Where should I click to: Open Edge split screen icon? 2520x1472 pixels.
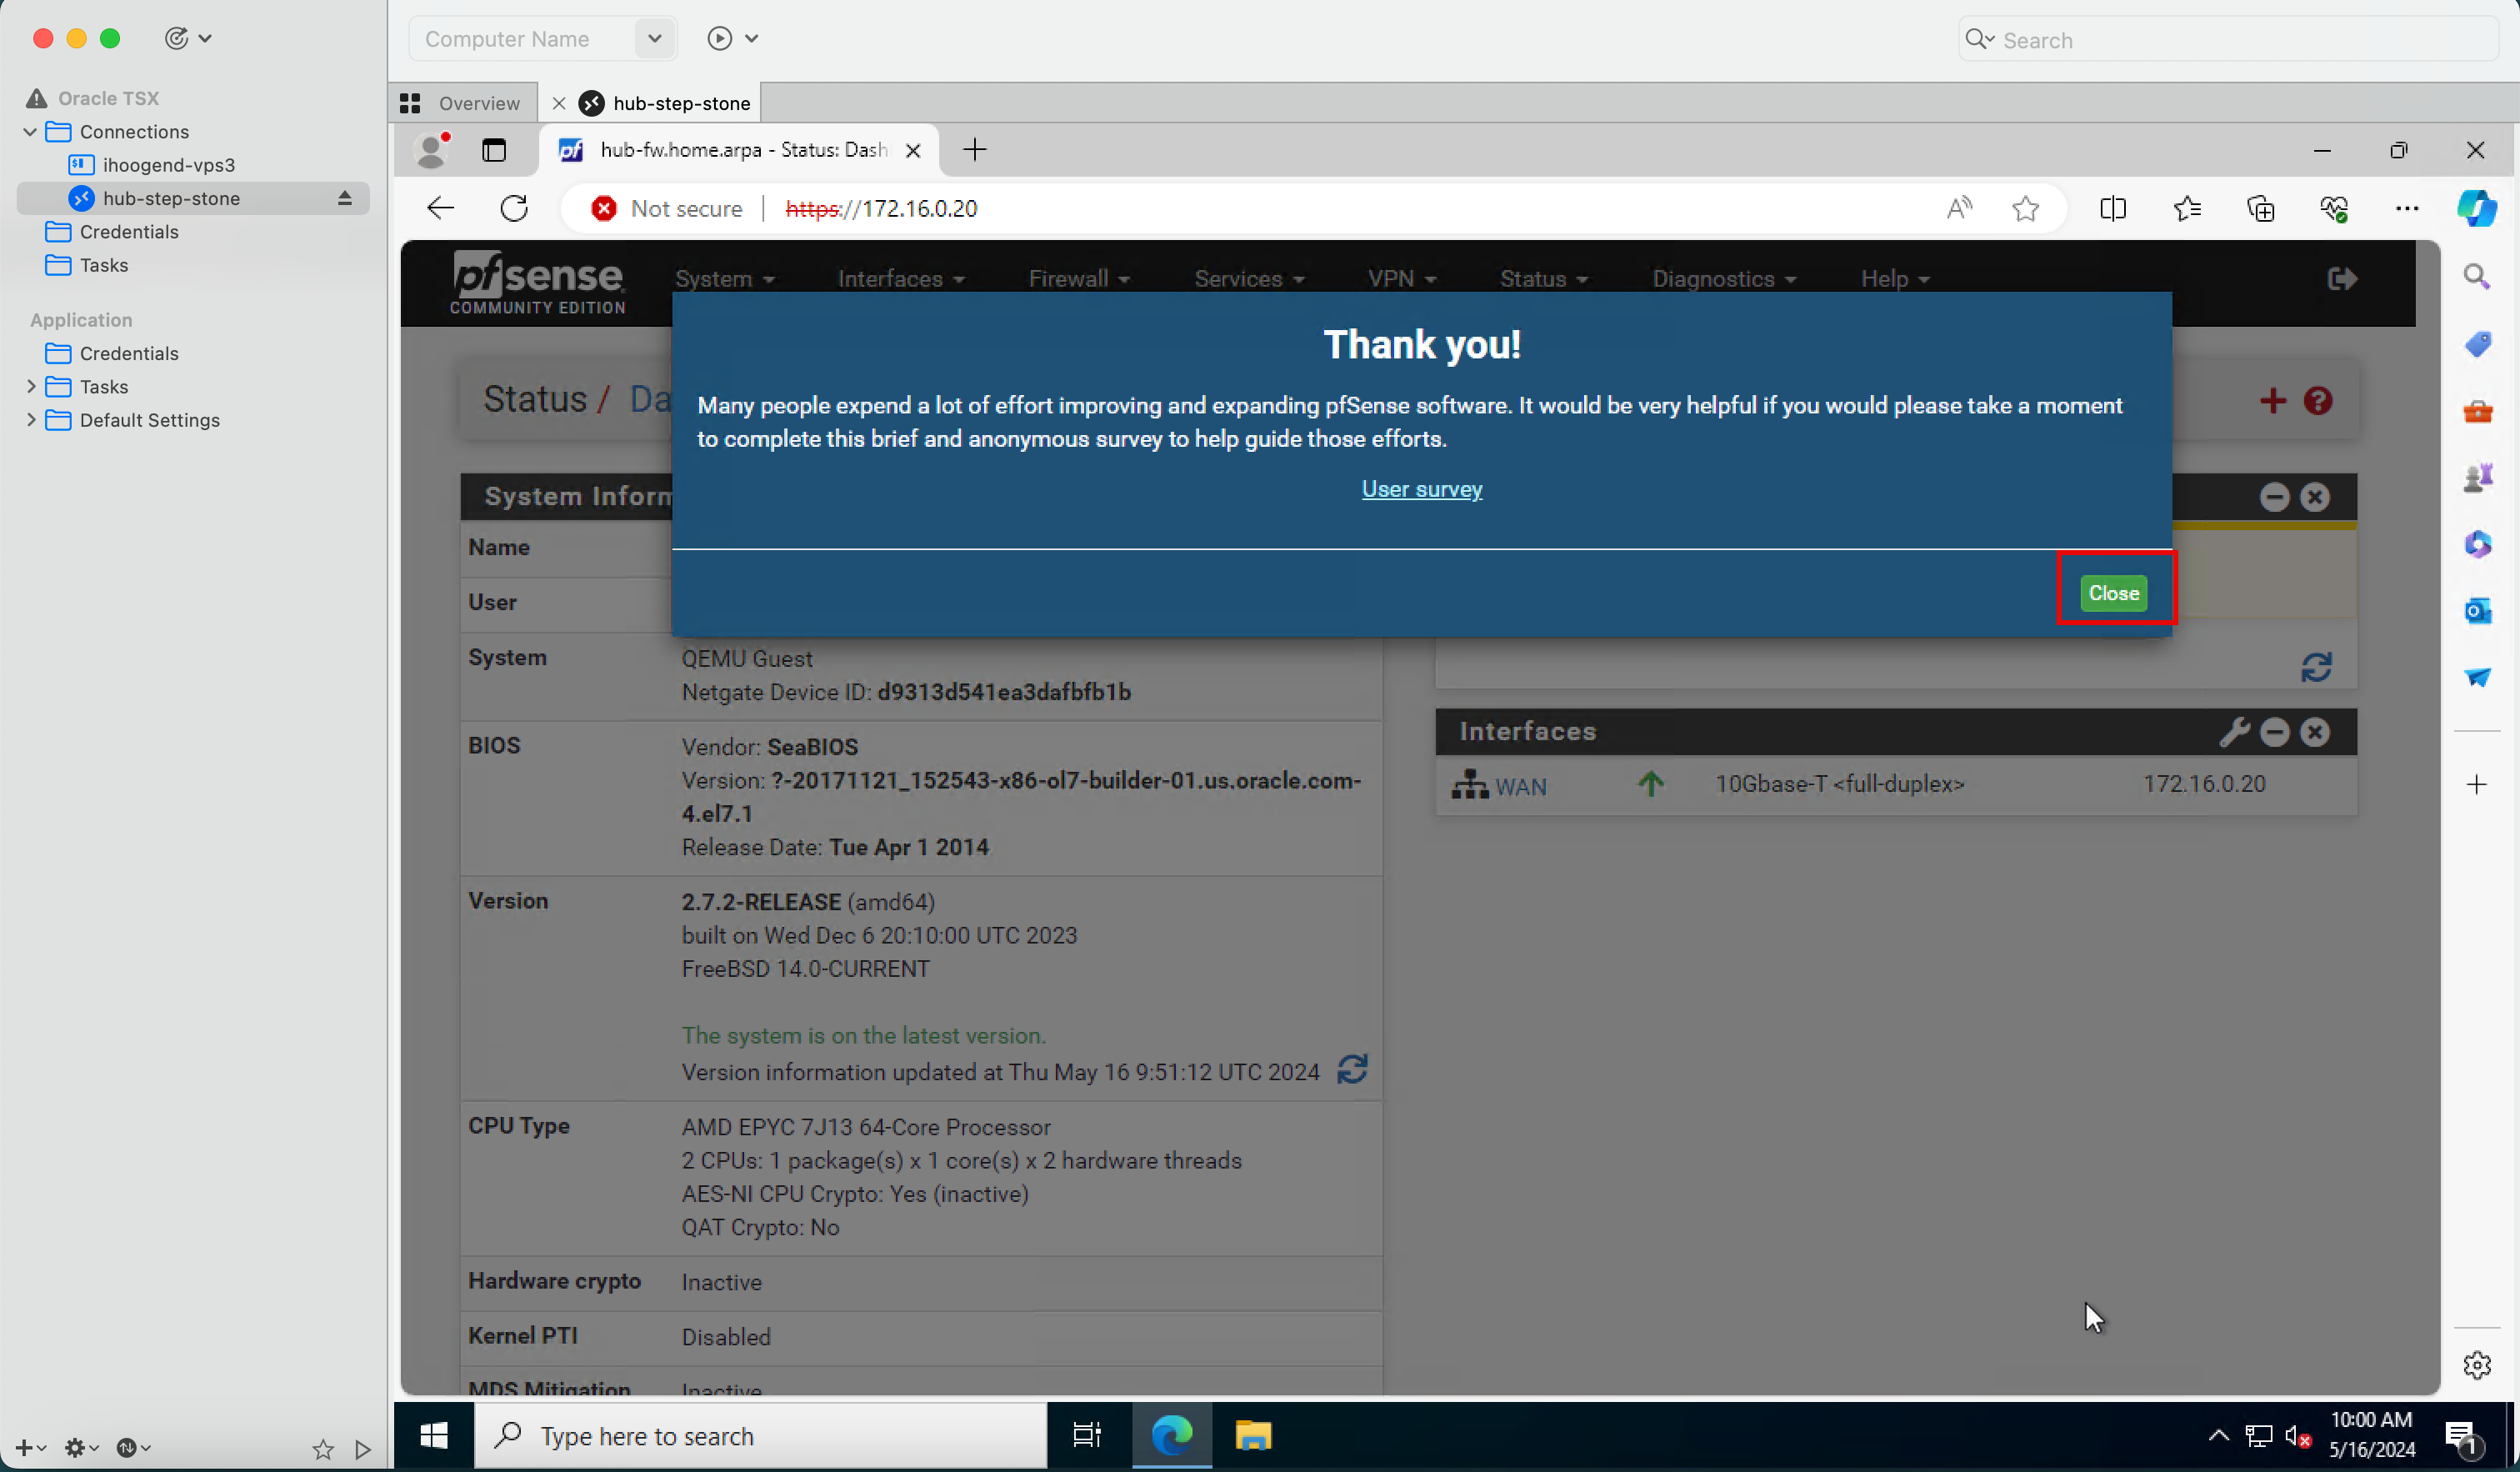2112,208
